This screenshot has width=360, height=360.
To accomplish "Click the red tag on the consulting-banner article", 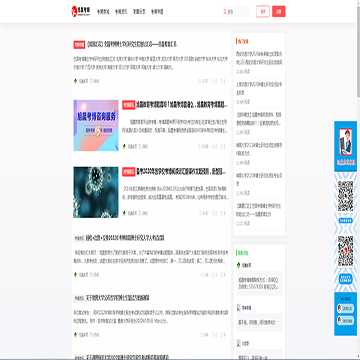I will 128,105.
